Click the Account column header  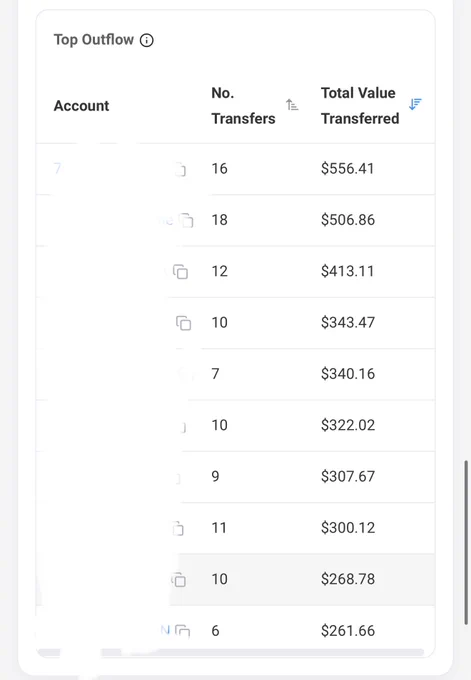(x=82, y=106)
